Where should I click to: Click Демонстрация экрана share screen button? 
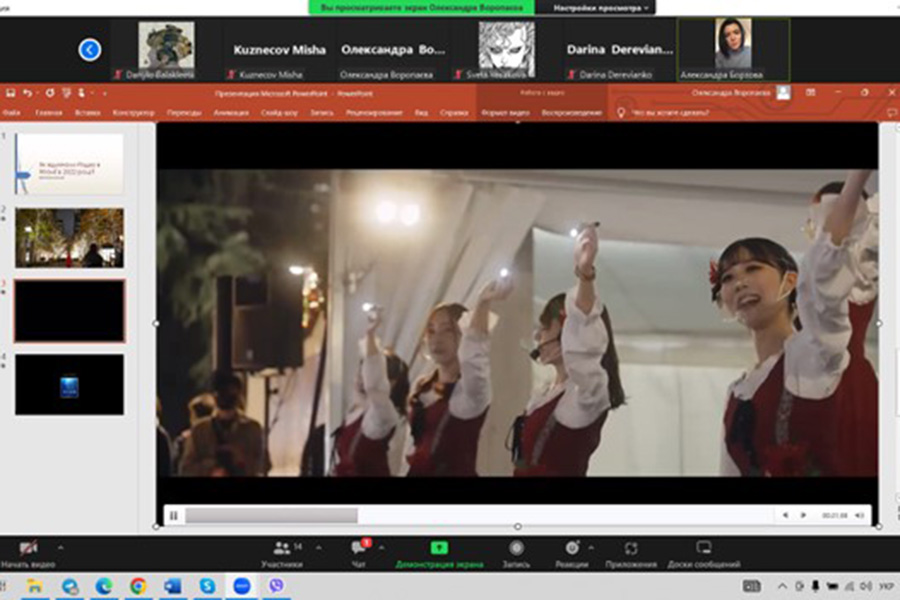(439, 553)
